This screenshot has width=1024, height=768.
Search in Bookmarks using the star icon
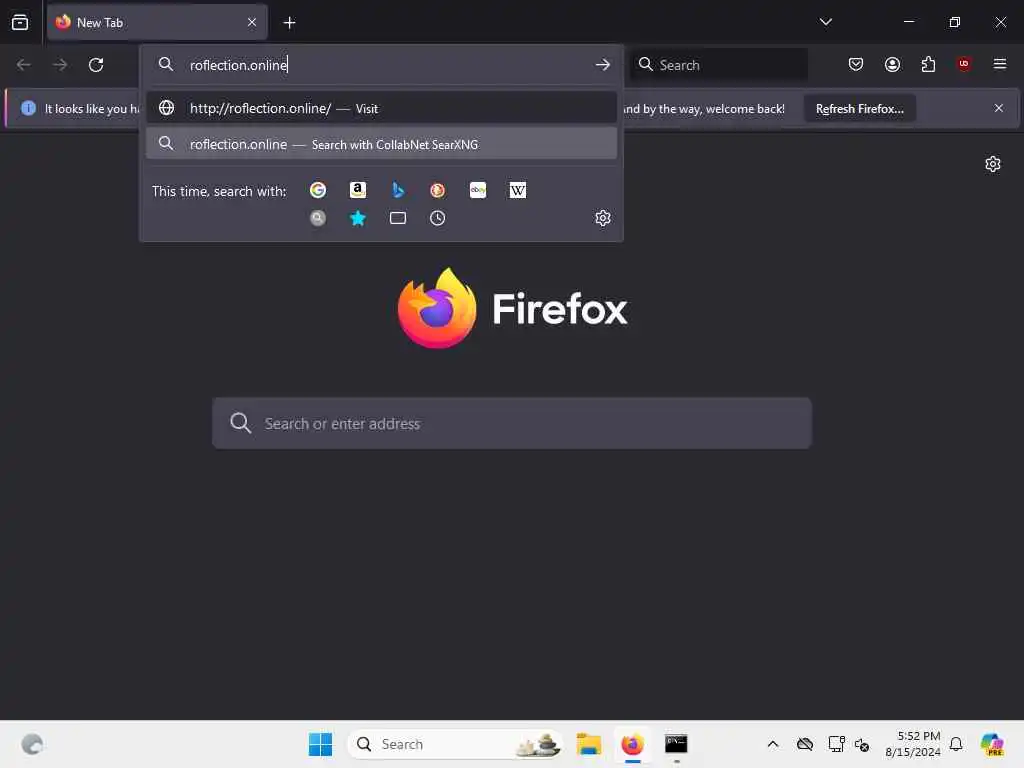(x=358, y=218)
